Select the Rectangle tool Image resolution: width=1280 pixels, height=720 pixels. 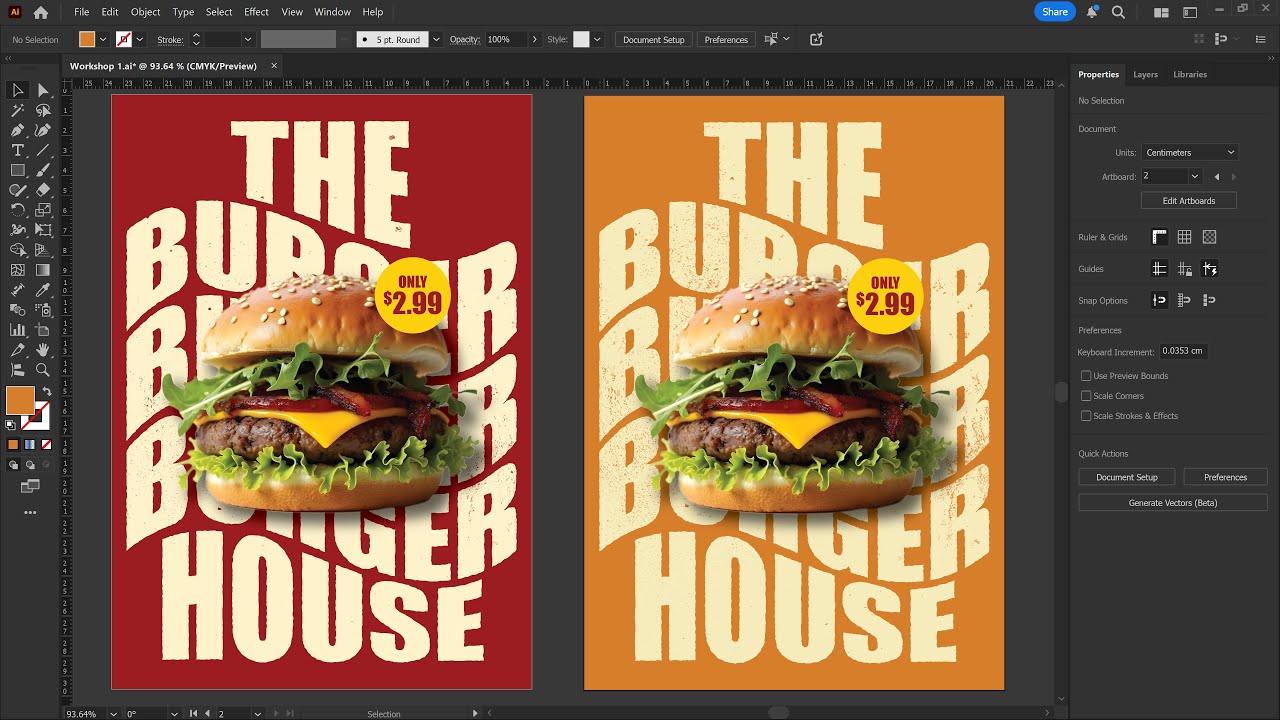click(18, 170)
